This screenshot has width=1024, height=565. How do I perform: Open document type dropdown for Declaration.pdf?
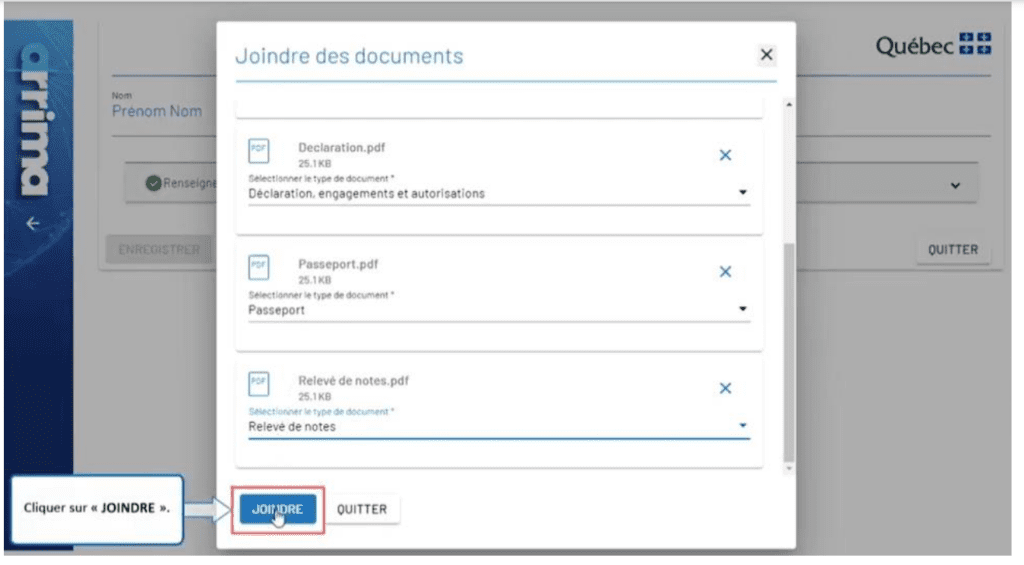click(498, 193)
